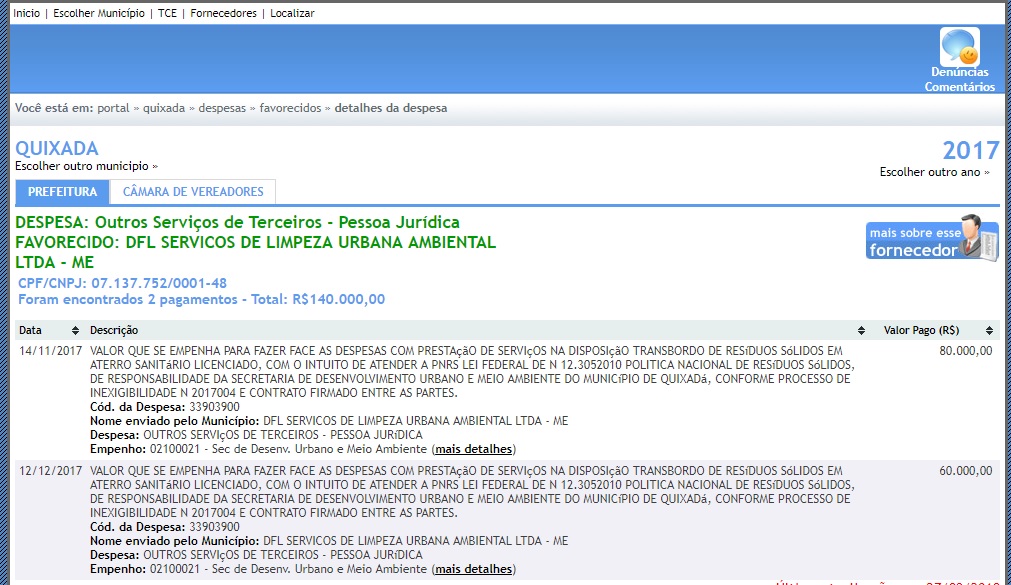Select the Prefeitura tab
This screenshot has height=585, width=1011.
(62, 192)
